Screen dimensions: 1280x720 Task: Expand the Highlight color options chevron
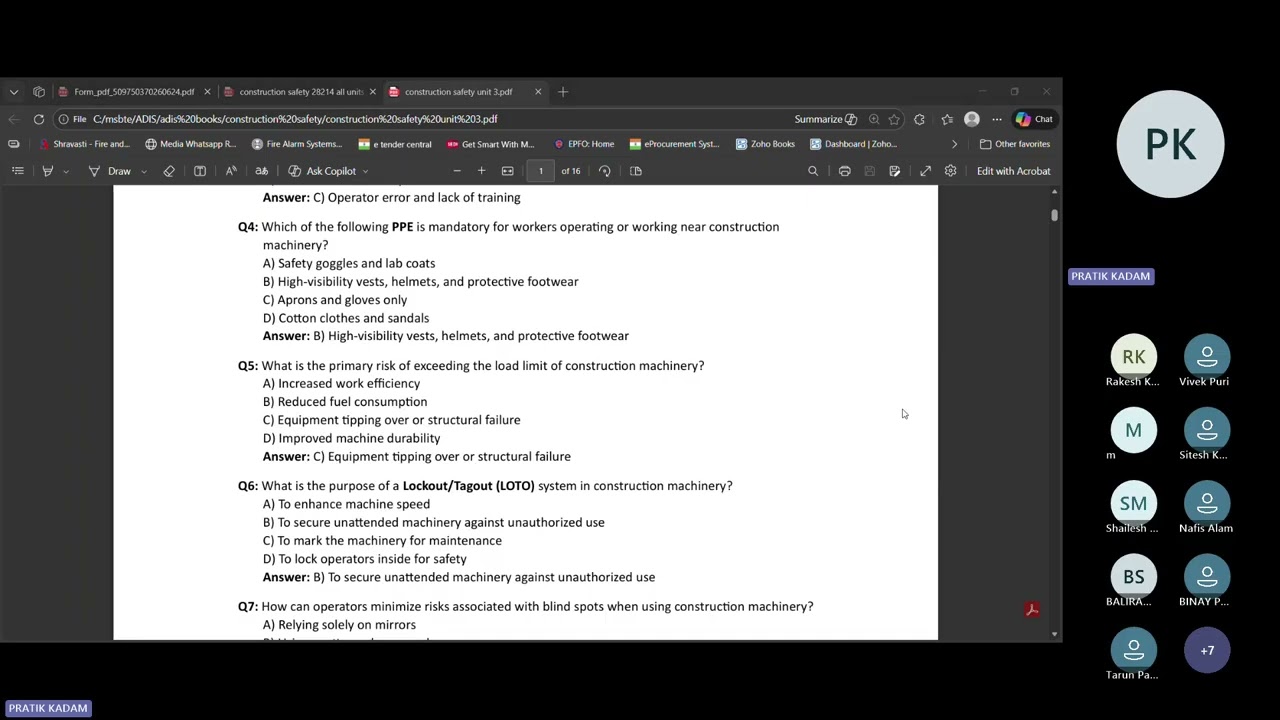click(66, 172)
